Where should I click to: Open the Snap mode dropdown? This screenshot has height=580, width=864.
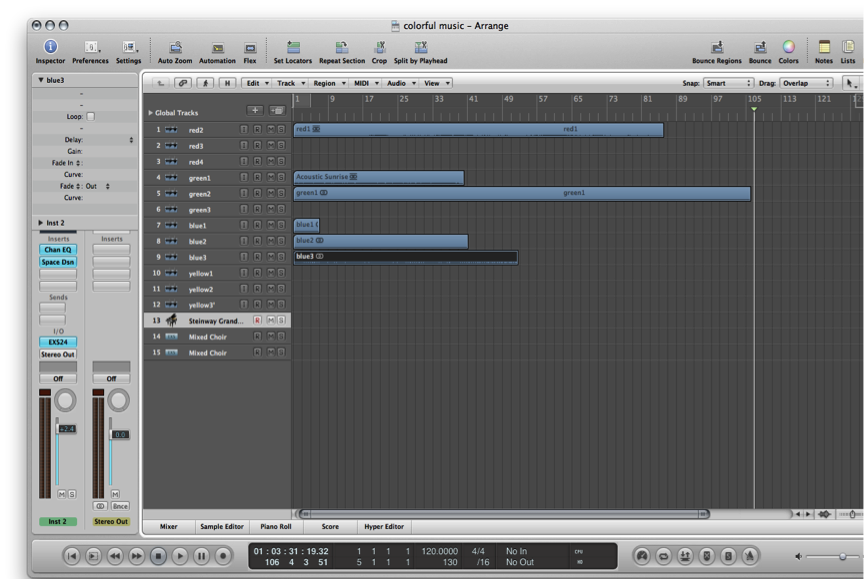728,84
